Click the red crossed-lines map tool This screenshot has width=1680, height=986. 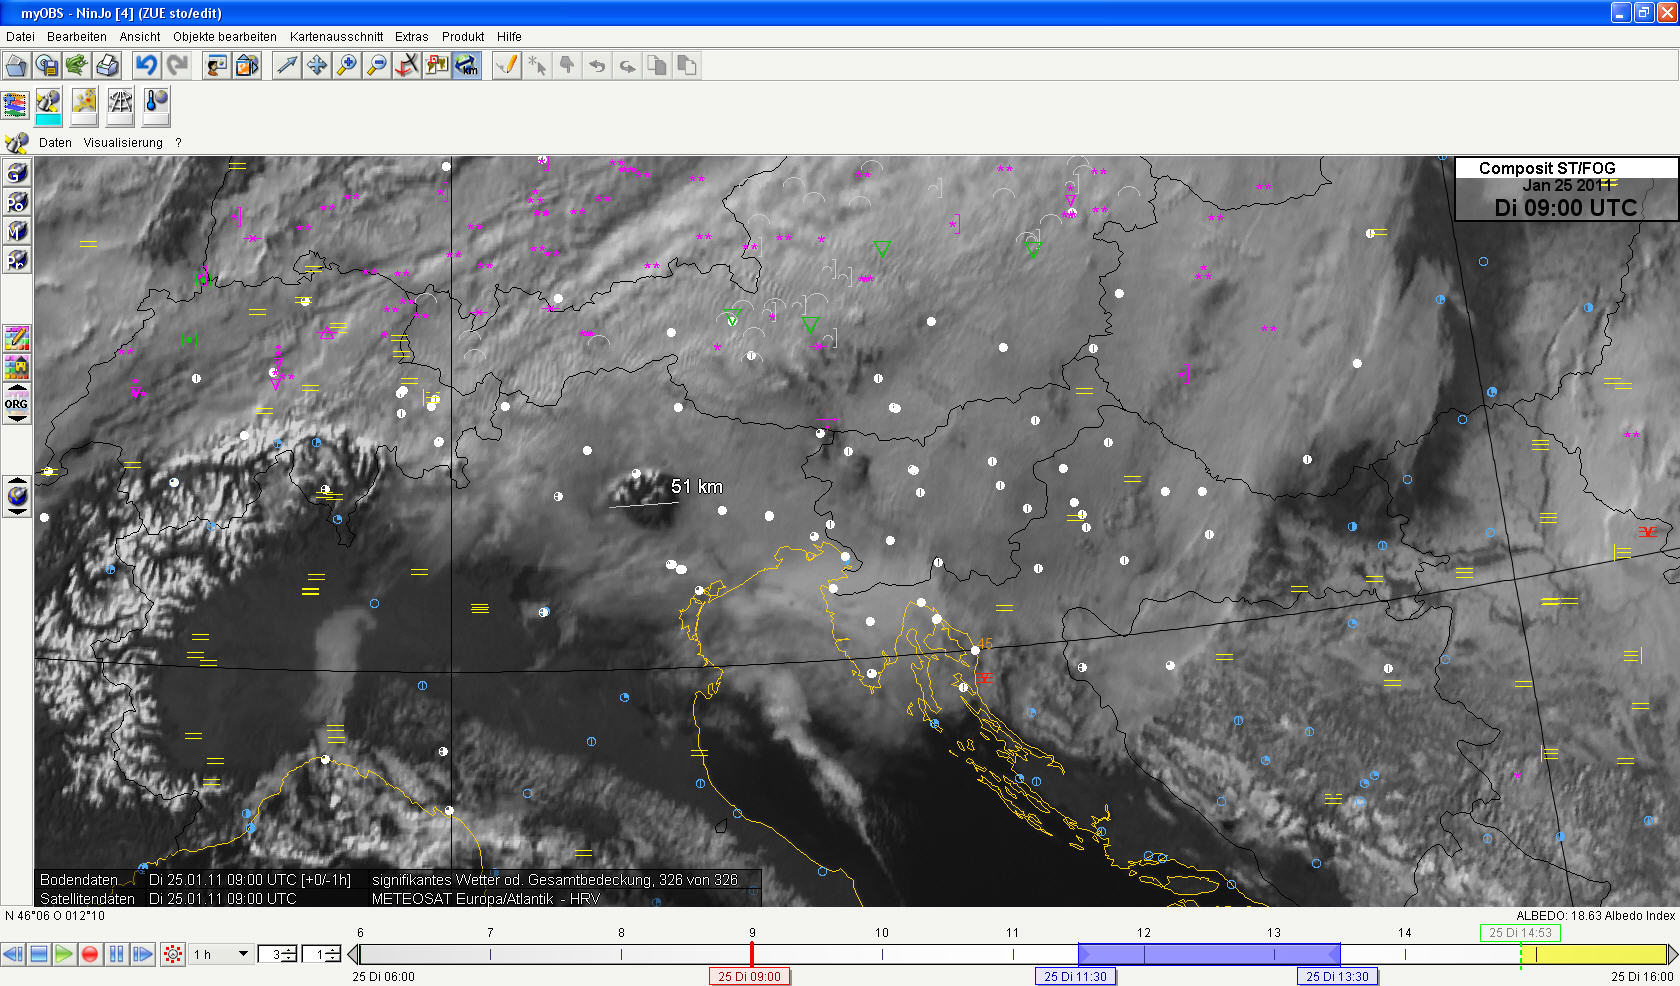coord(407,66)
